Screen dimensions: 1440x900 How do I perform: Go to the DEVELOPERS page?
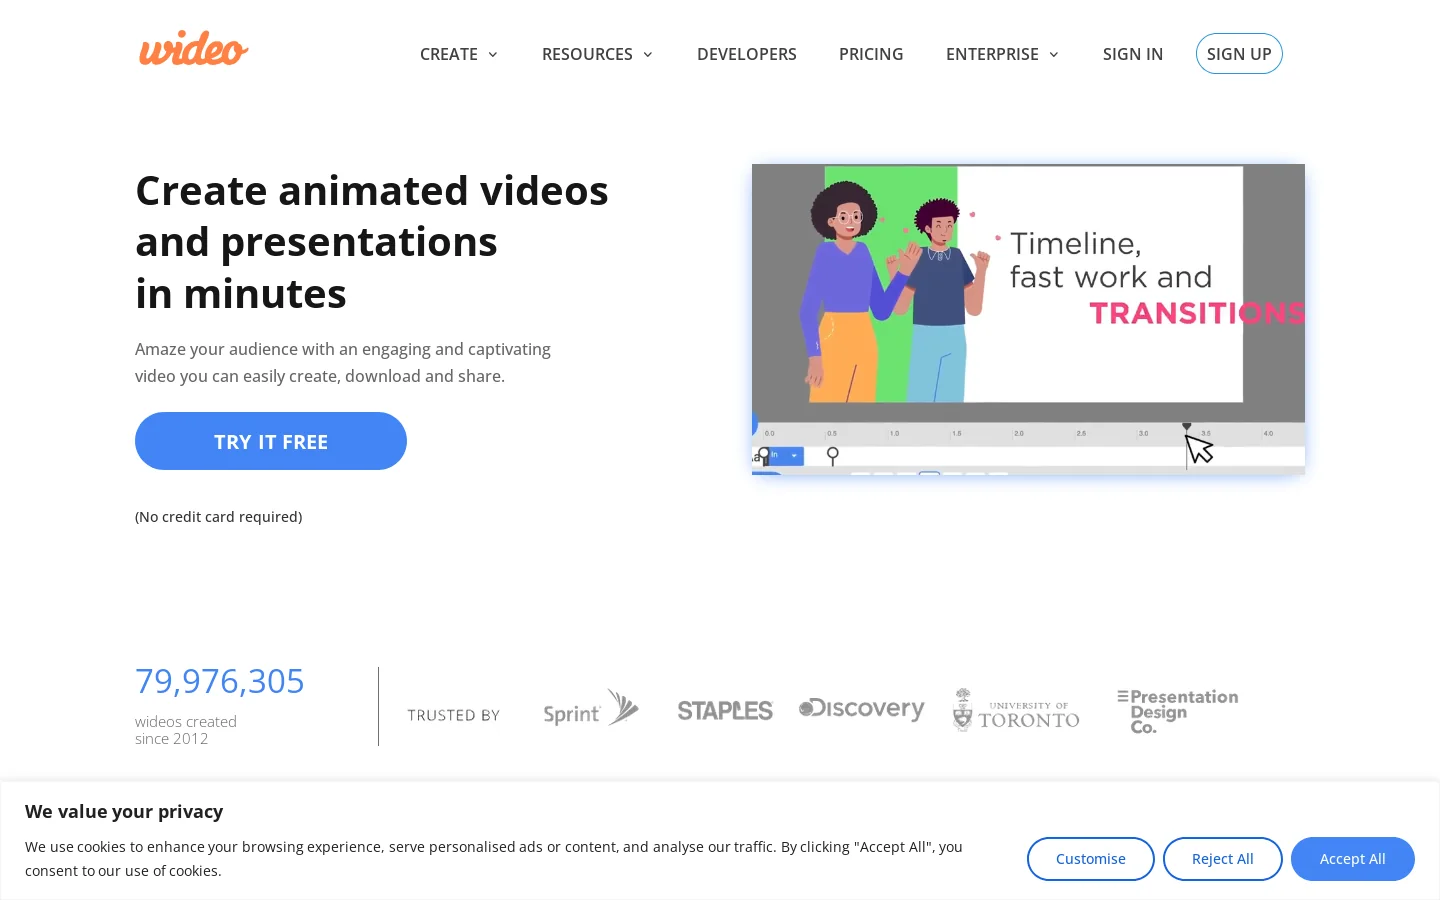point(747,54)
